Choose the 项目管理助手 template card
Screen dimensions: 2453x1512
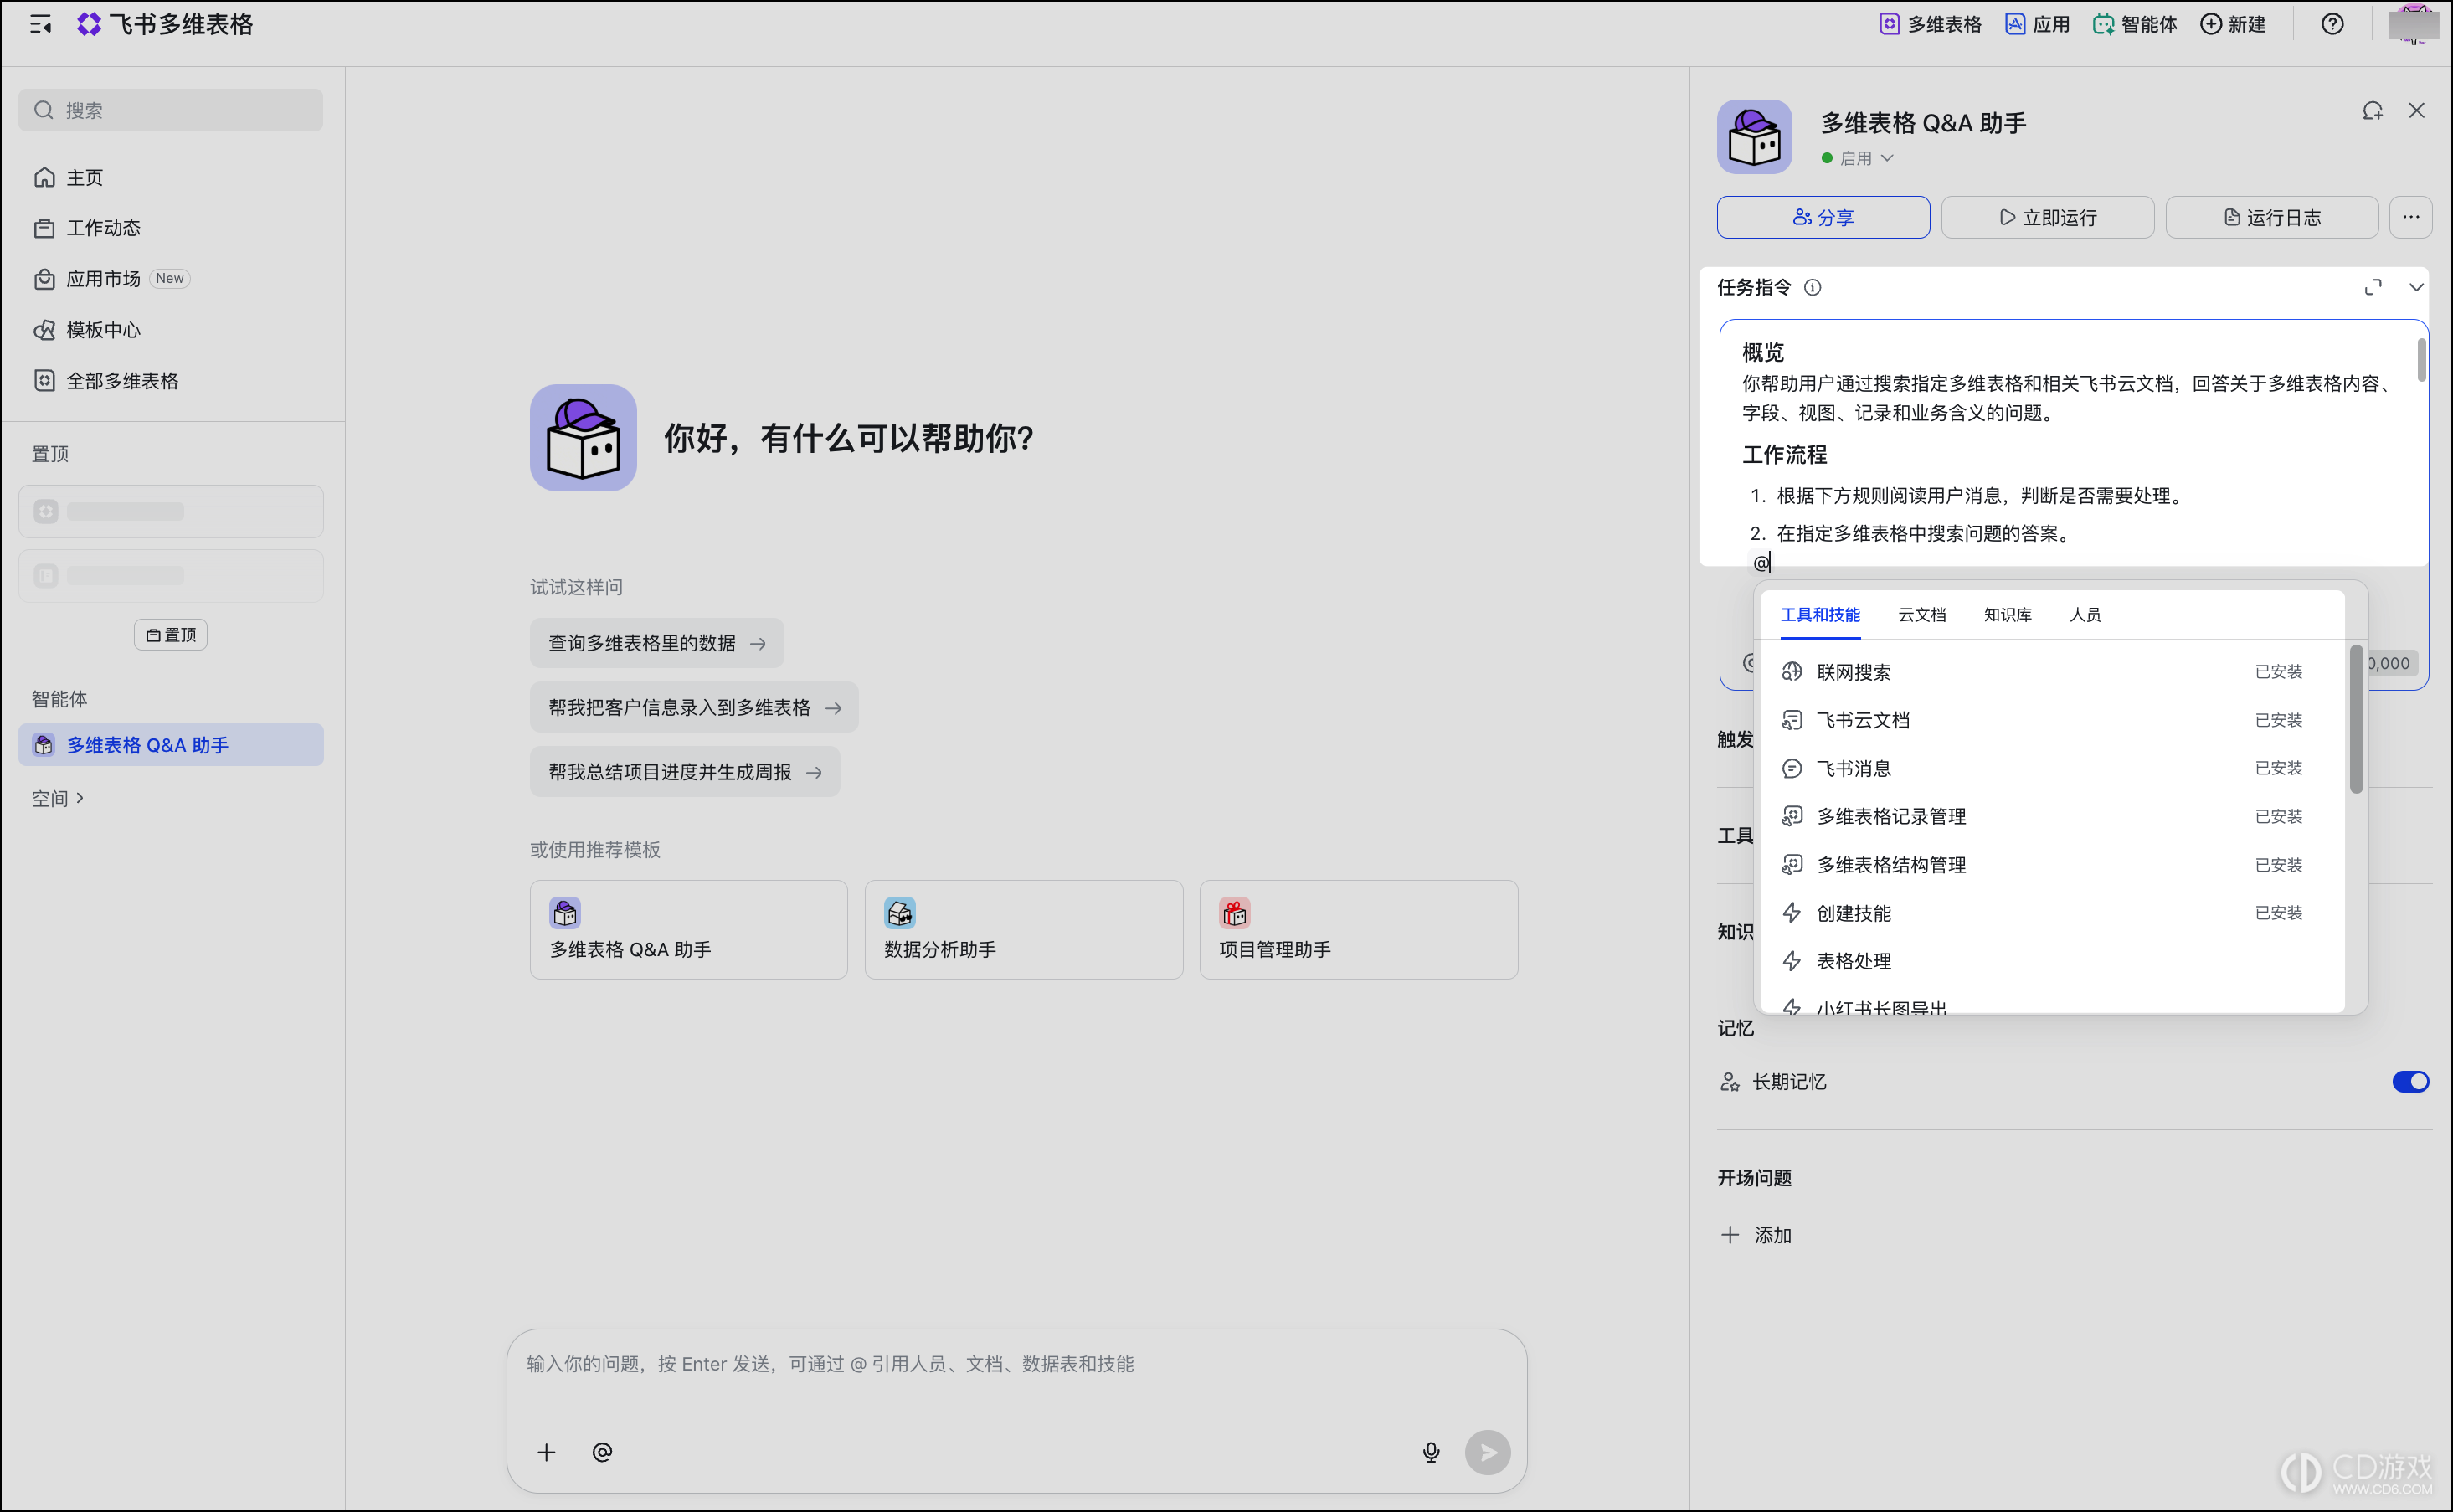coord(1358,929)
